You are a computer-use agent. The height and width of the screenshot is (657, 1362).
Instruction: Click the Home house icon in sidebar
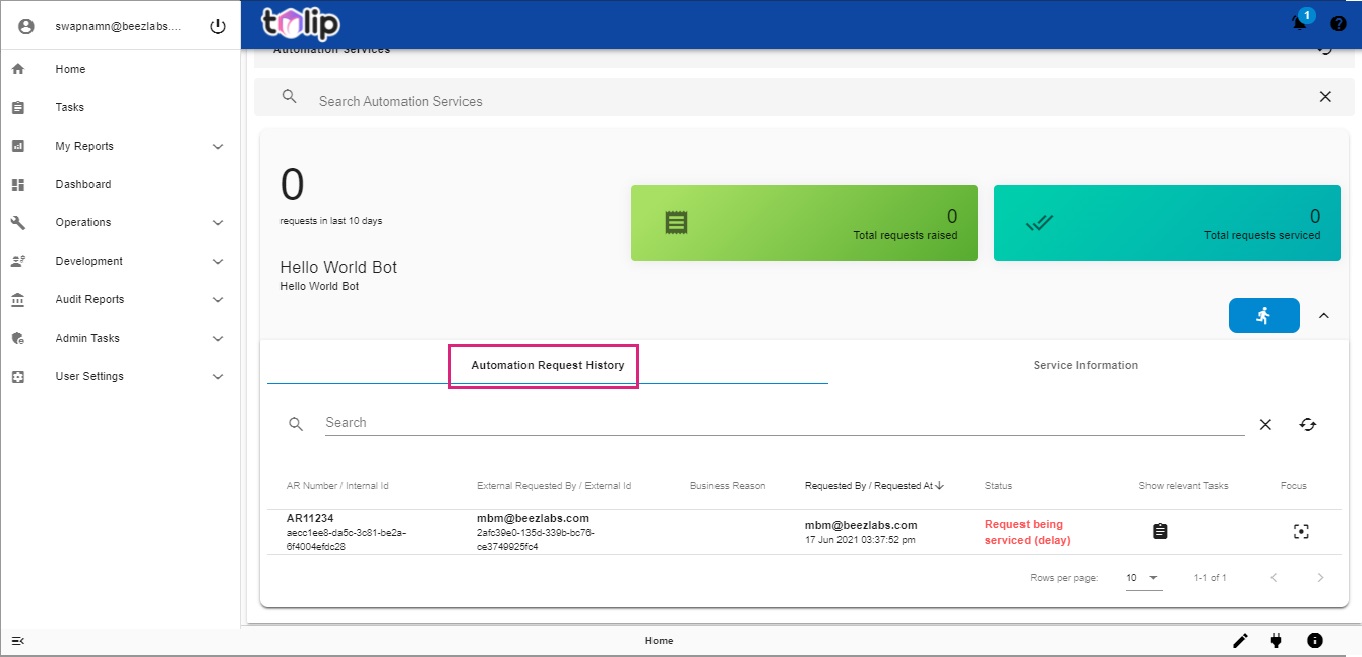tap(17, 69)
